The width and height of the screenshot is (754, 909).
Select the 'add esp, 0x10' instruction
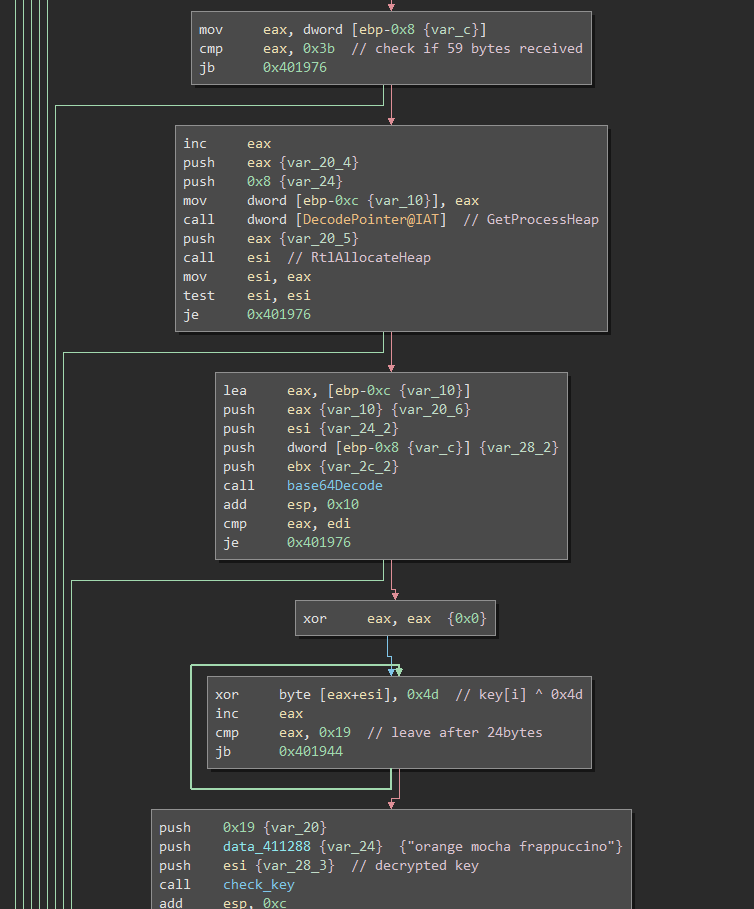coord(291,505)
